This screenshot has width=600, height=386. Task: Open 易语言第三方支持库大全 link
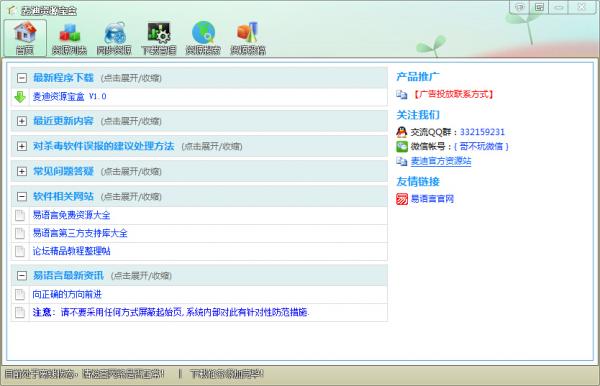80,233
